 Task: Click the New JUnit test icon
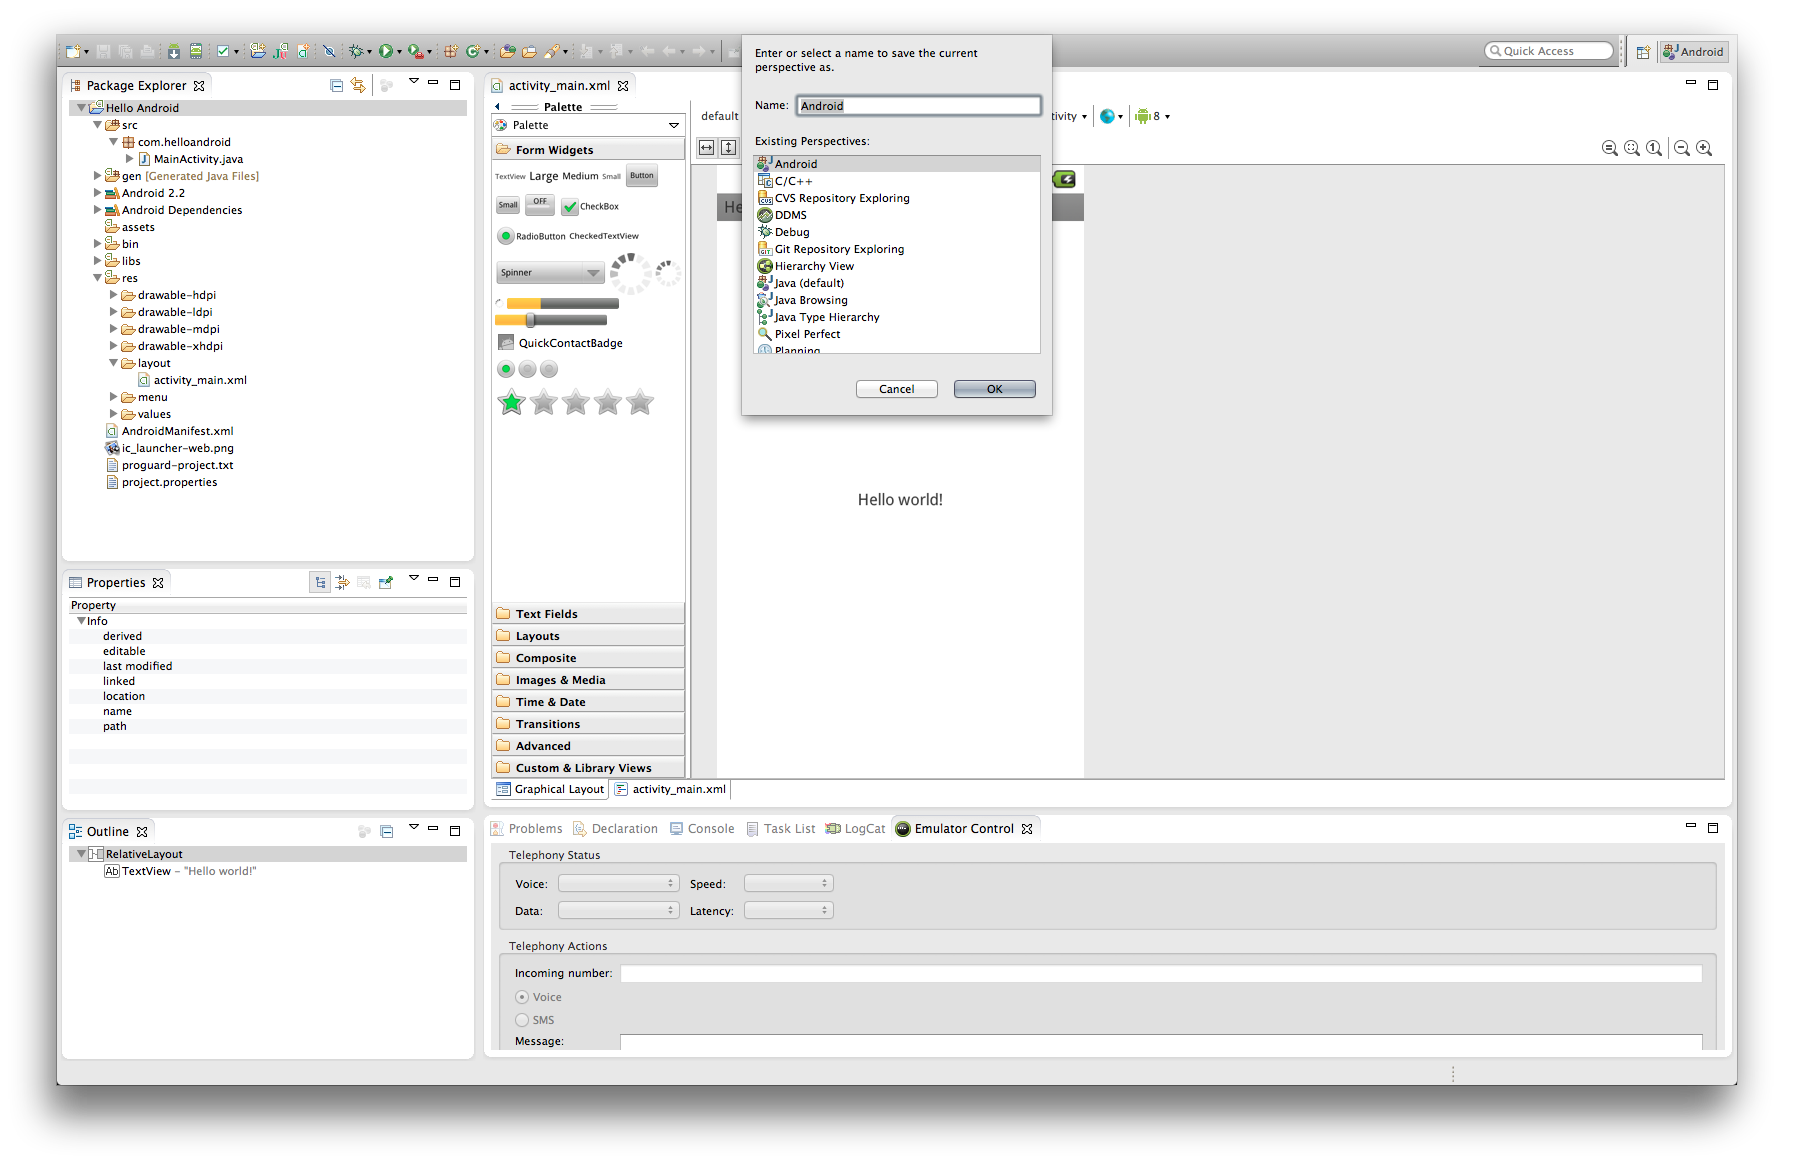(x=281, y=51)
